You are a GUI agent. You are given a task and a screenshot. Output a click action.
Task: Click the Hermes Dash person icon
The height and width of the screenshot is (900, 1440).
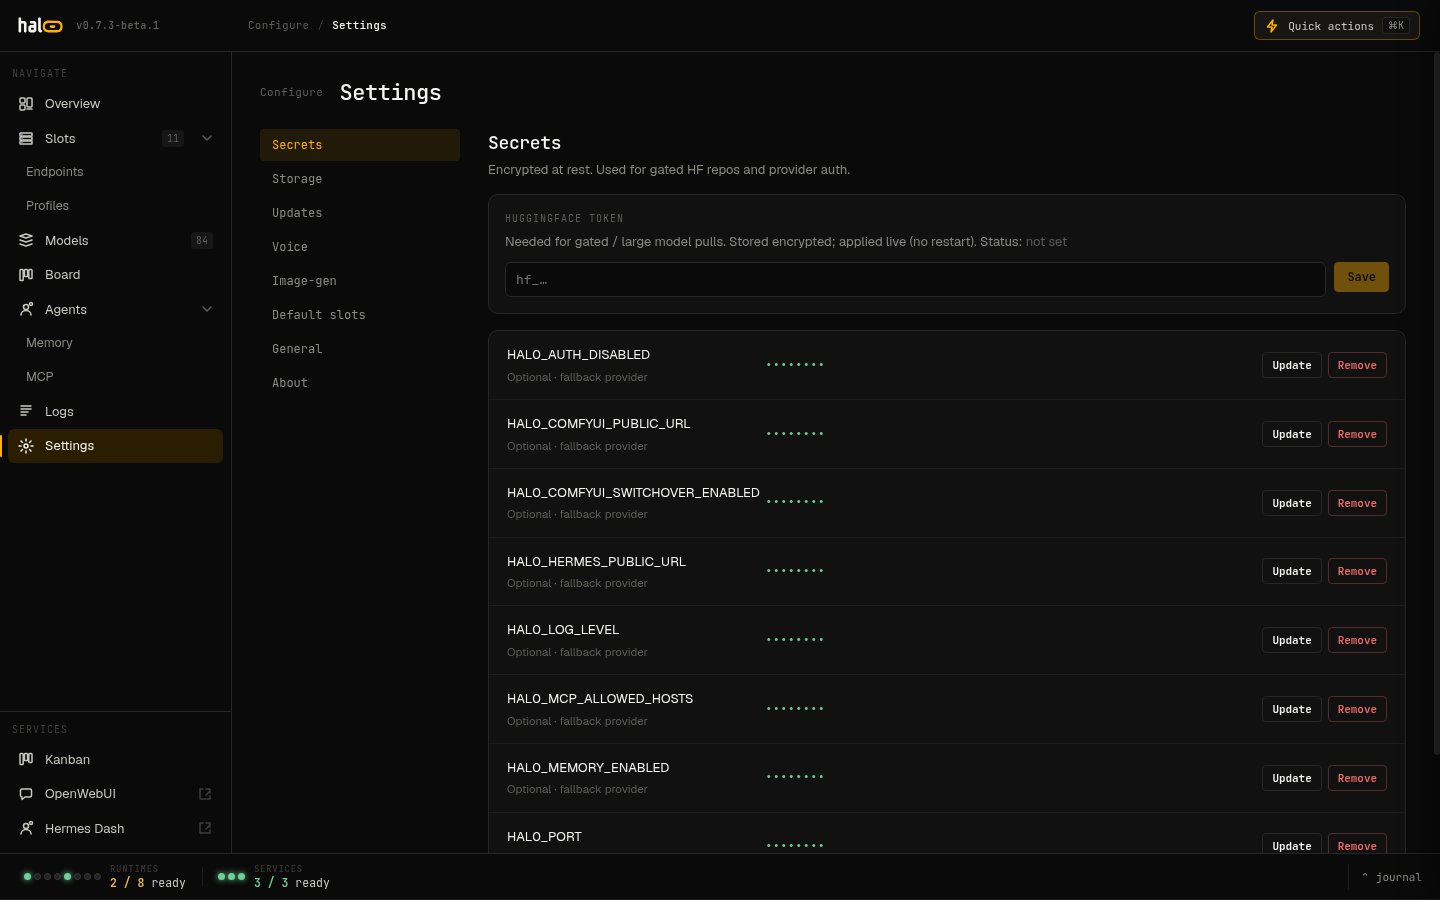26,829
